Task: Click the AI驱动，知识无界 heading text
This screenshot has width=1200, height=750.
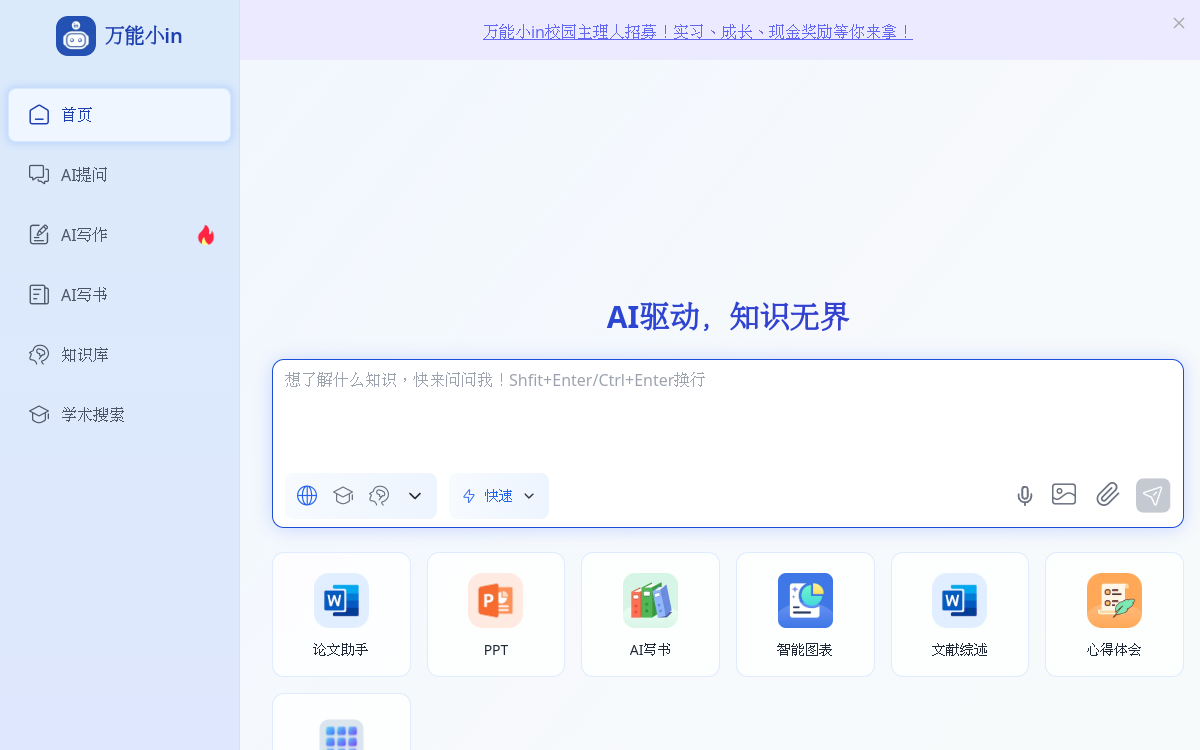Action: click(728, 317)
